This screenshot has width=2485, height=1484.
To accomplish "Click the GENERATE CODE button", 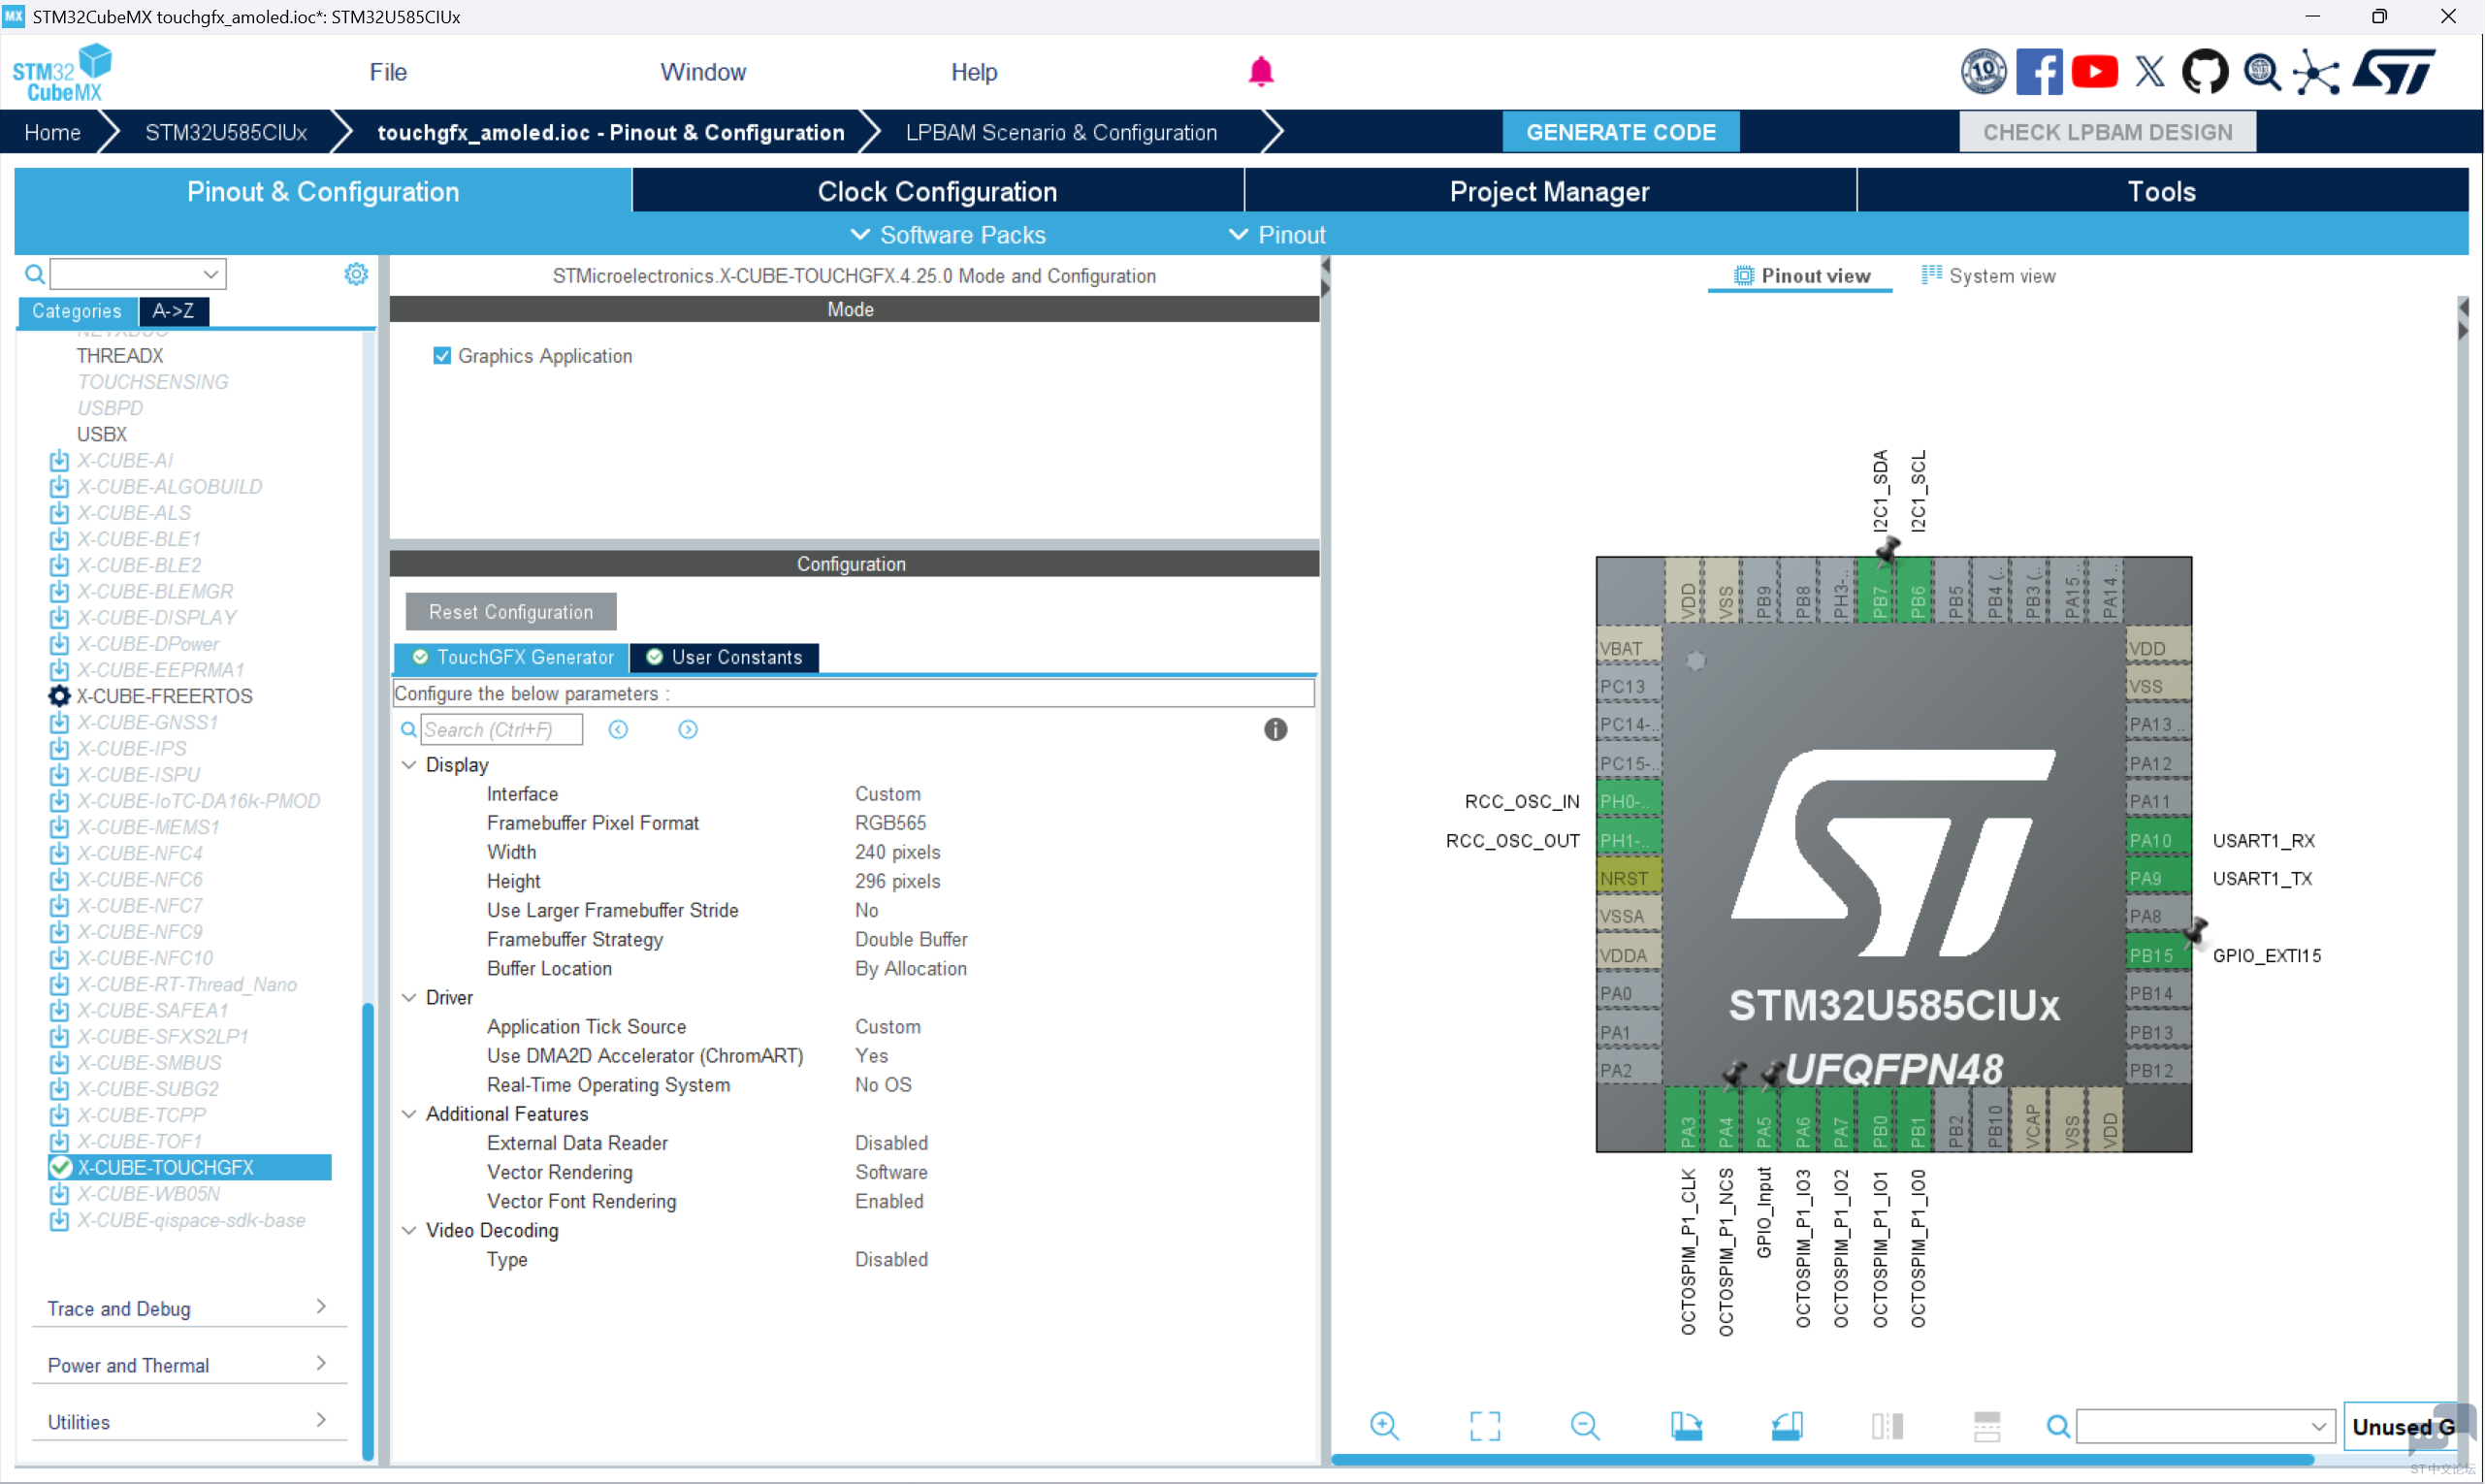I will 1620,132.
